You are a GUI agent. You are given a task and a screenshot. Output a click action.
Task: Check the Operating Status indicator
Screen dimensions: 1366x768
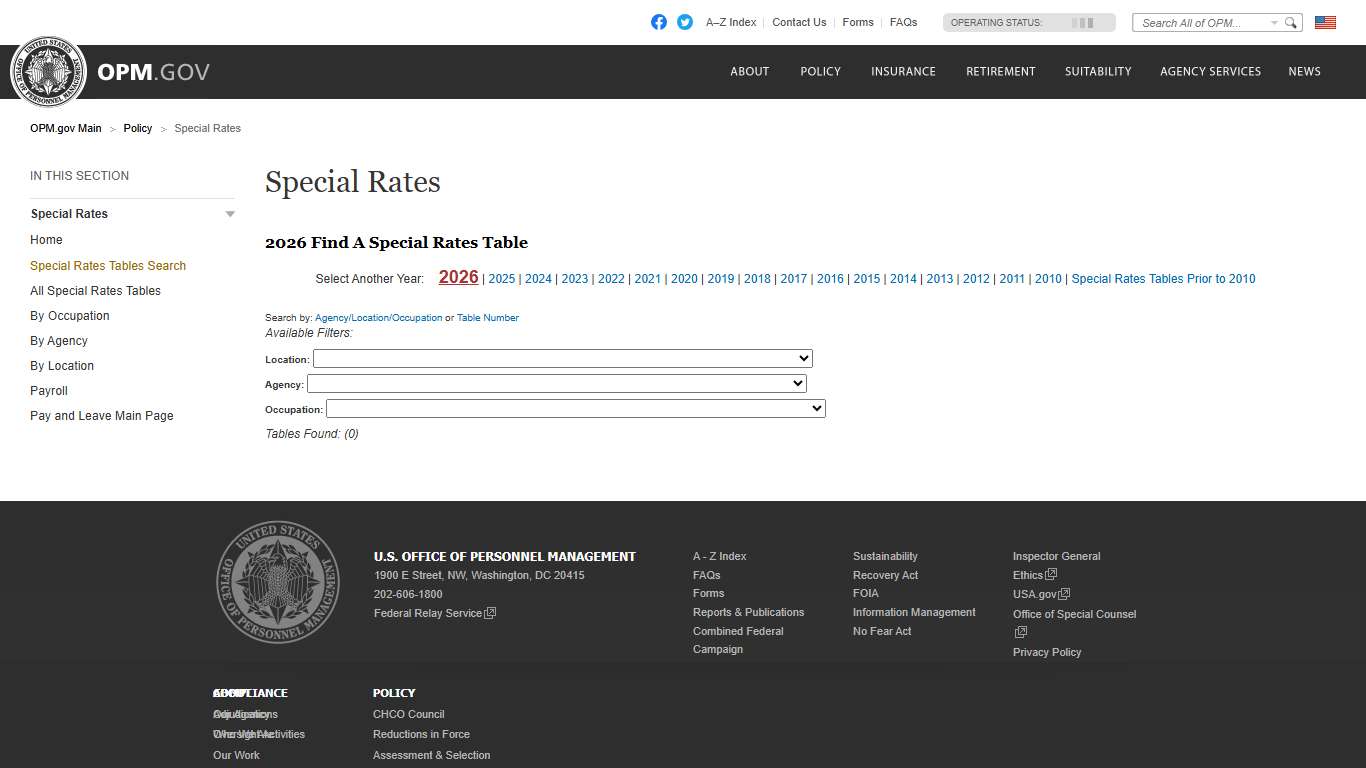pyautogui.click(x=1029, y=22)
